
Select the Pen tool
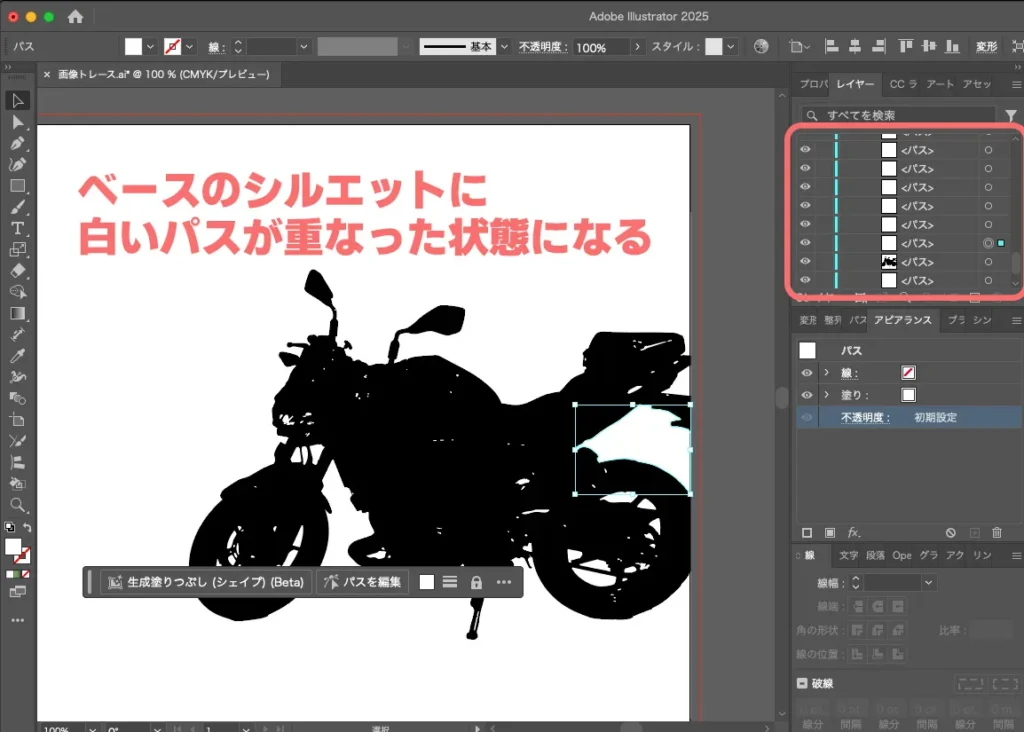[18, 143]
